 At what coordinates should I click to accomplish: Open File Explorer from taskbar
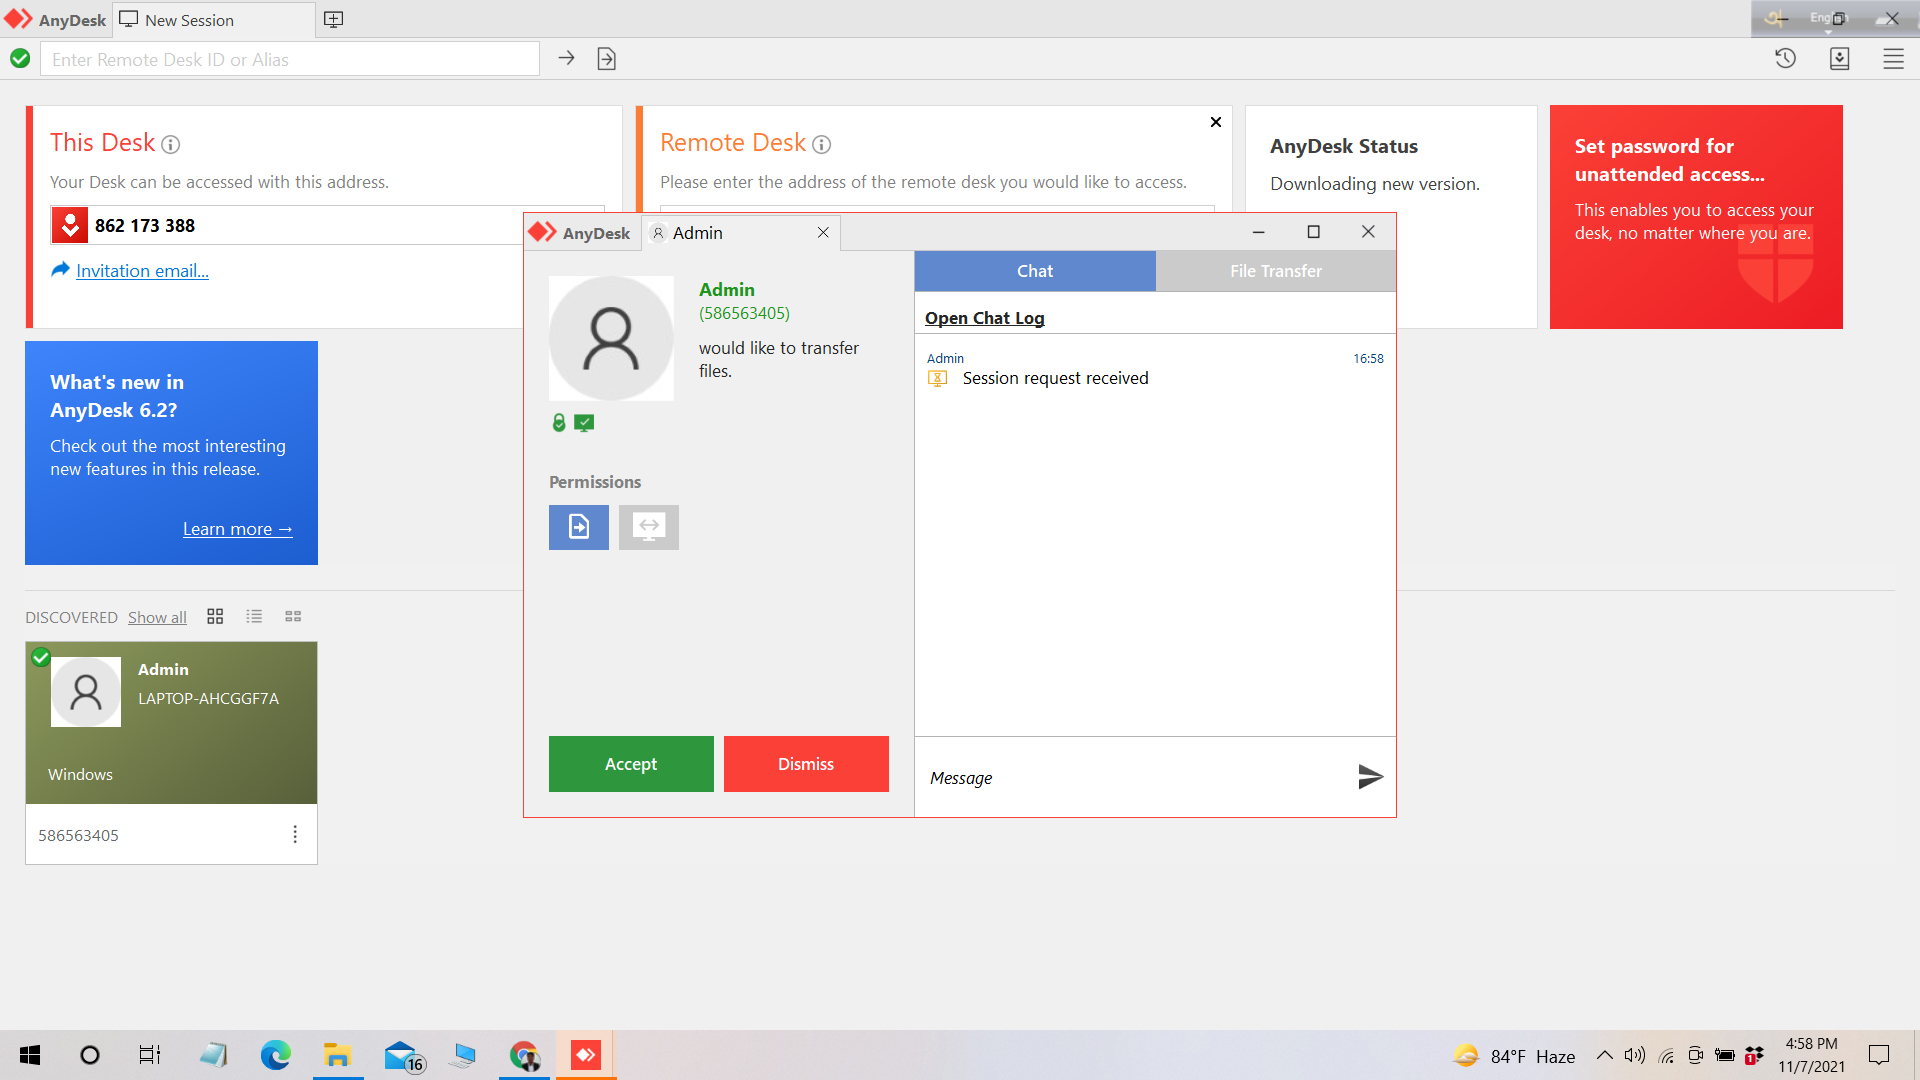click(338, 1055)
